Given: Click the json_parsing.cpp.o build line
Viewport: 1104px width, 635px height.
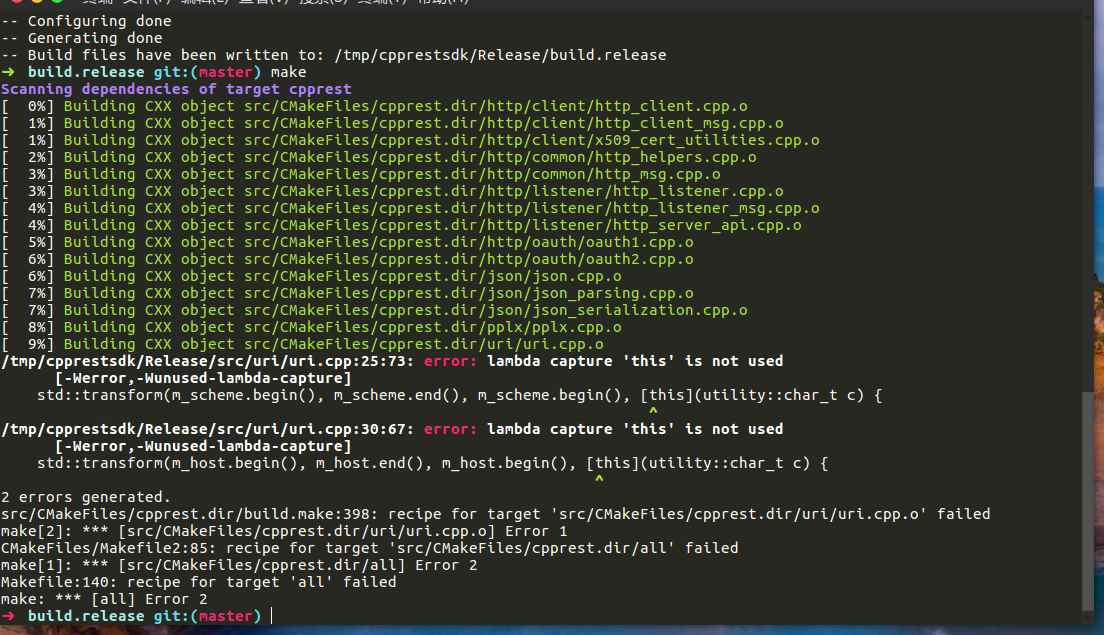Looking at the screenshot, I should 347,293.
